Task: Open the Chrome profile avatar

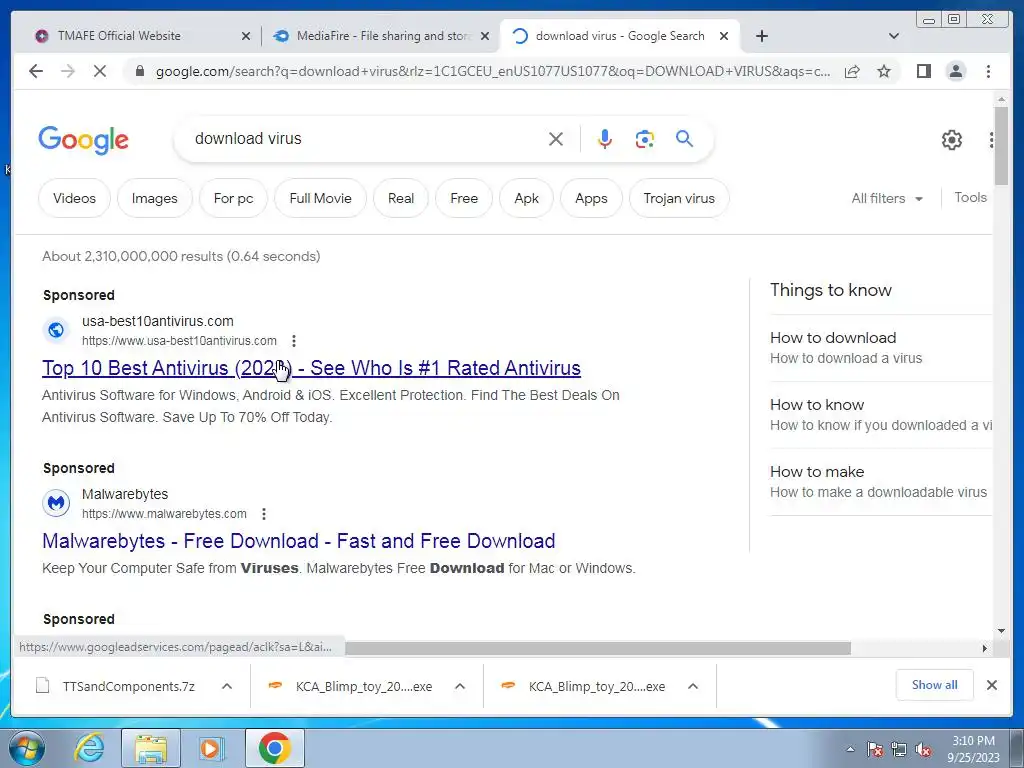Action: (x=955, y=71)
